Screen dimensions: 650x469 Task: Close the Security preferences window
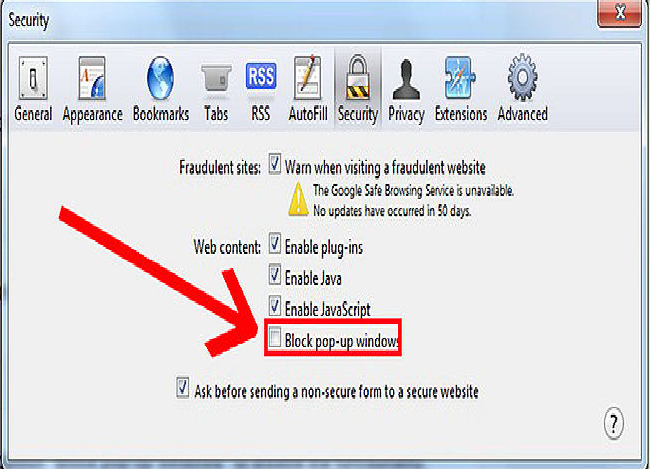620,13
